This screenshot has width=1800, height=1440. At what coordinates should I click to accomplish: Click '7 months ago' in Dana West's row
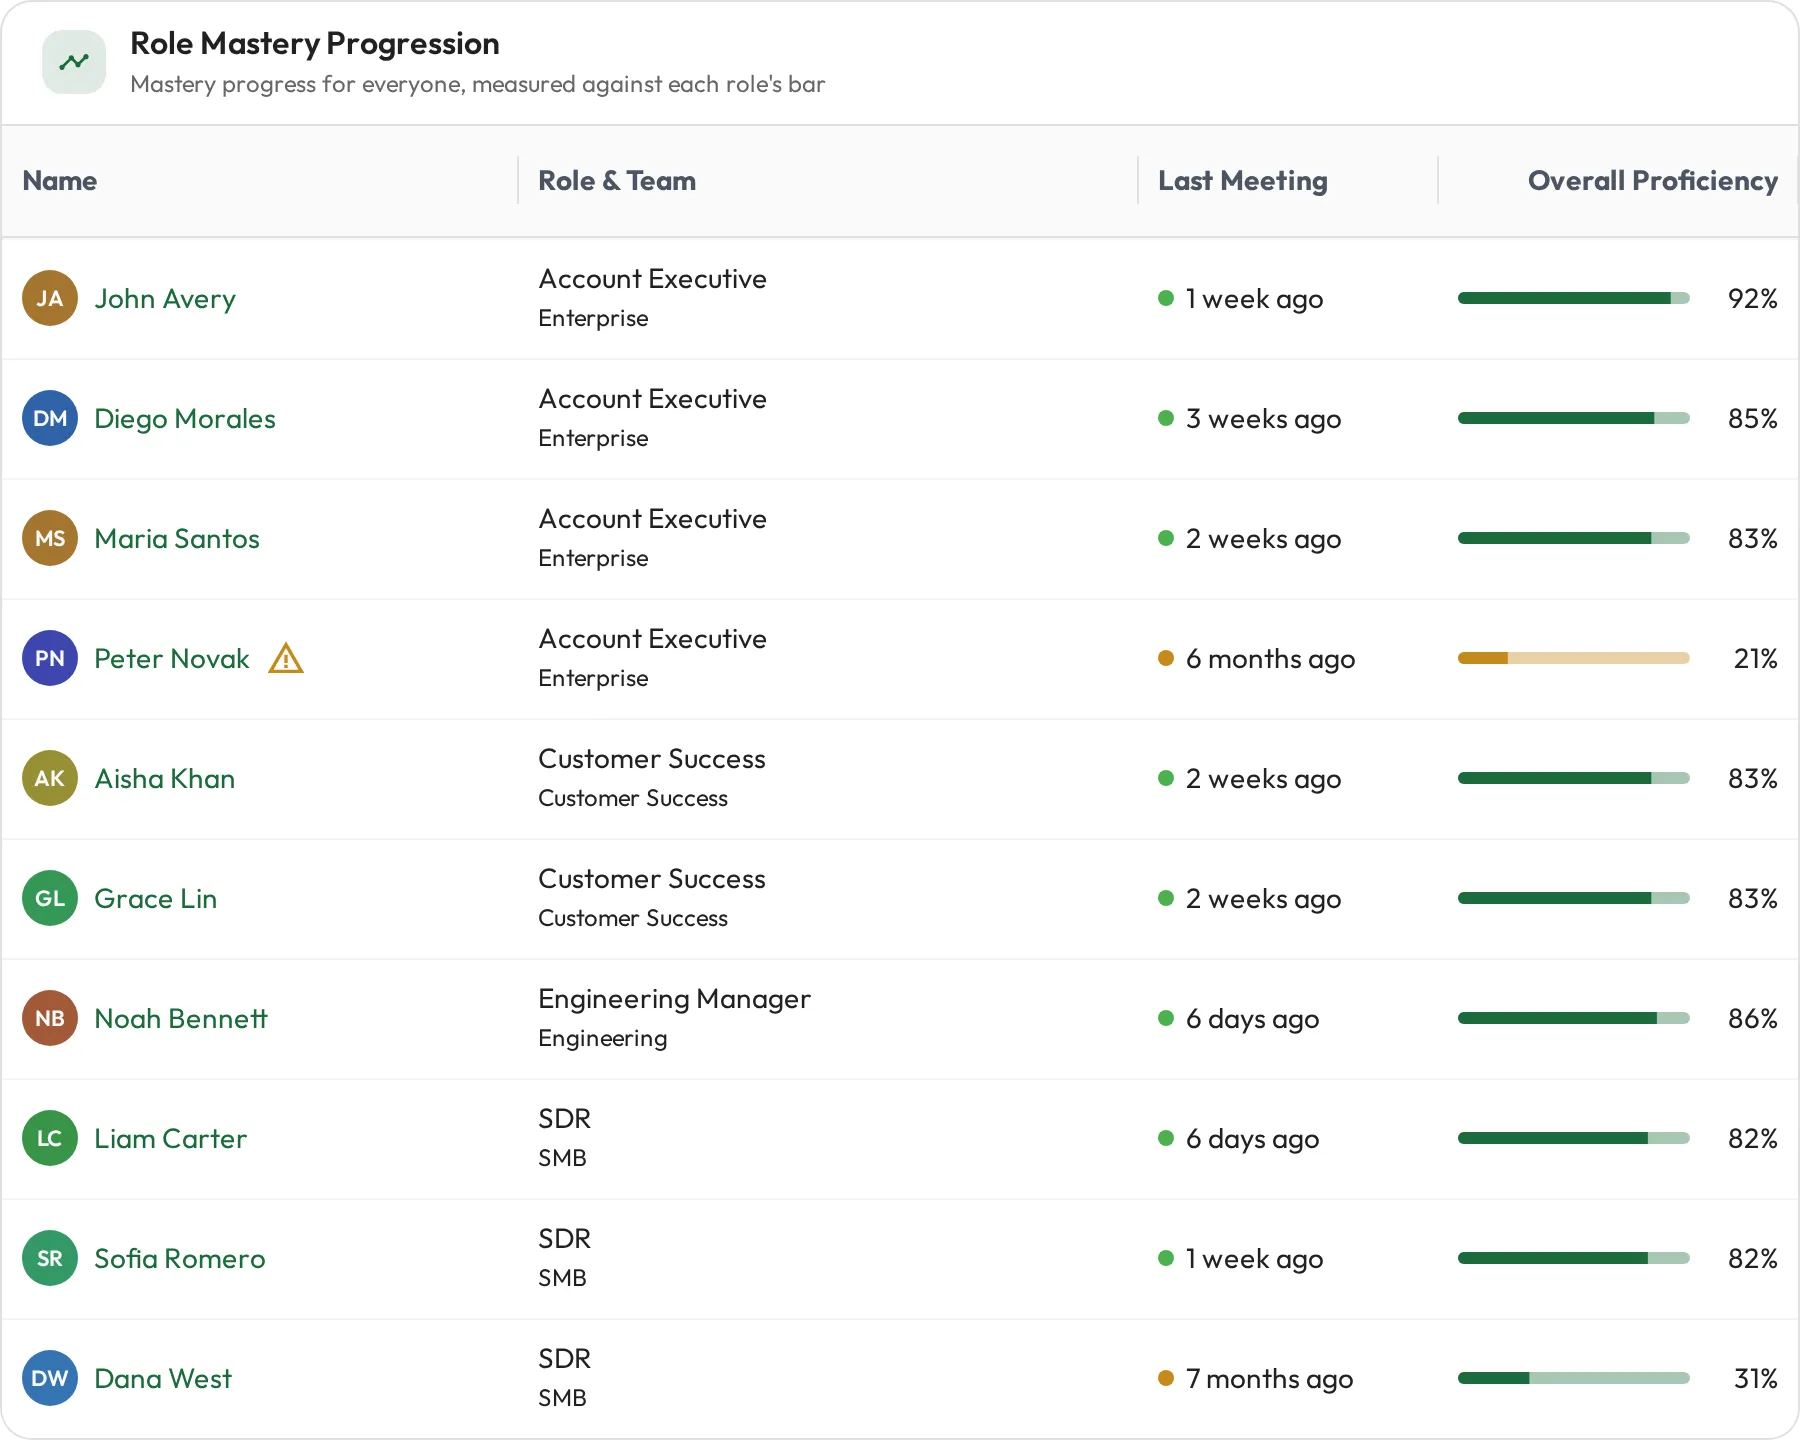1269,1379
